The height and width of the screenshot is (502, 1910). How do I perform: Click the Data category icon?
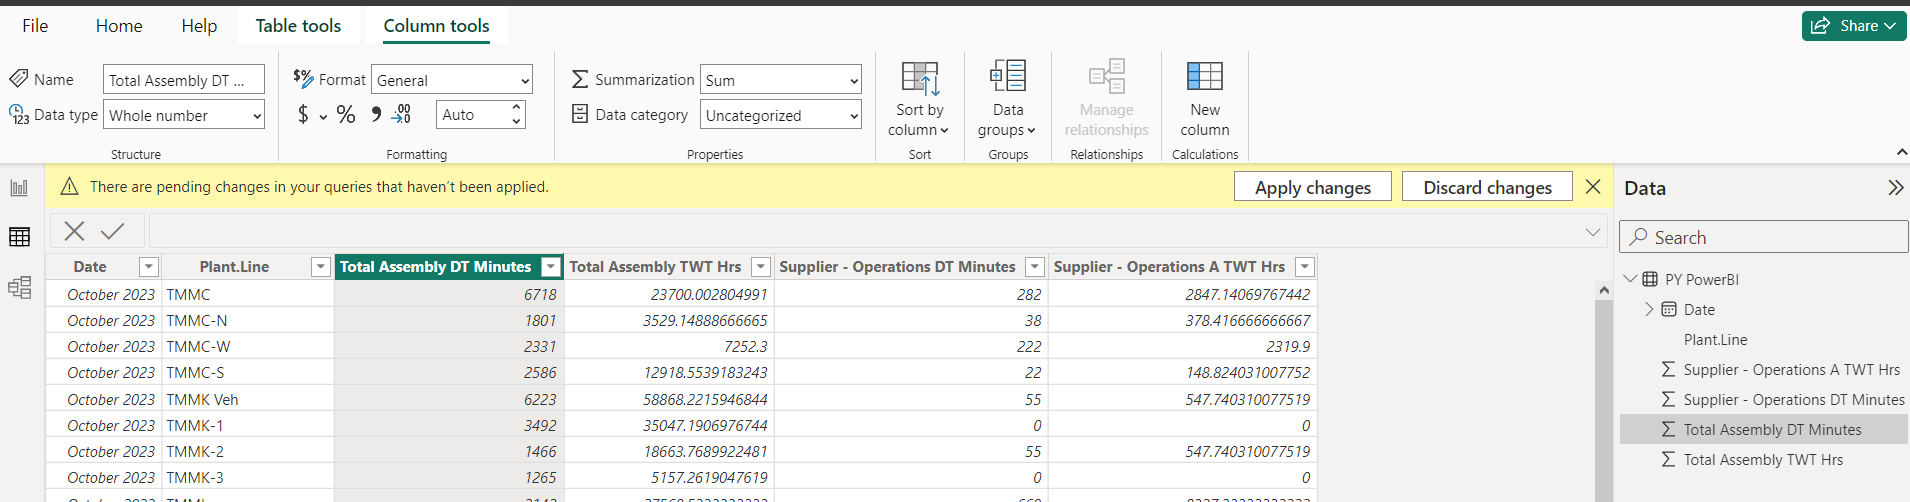point(580,114)
